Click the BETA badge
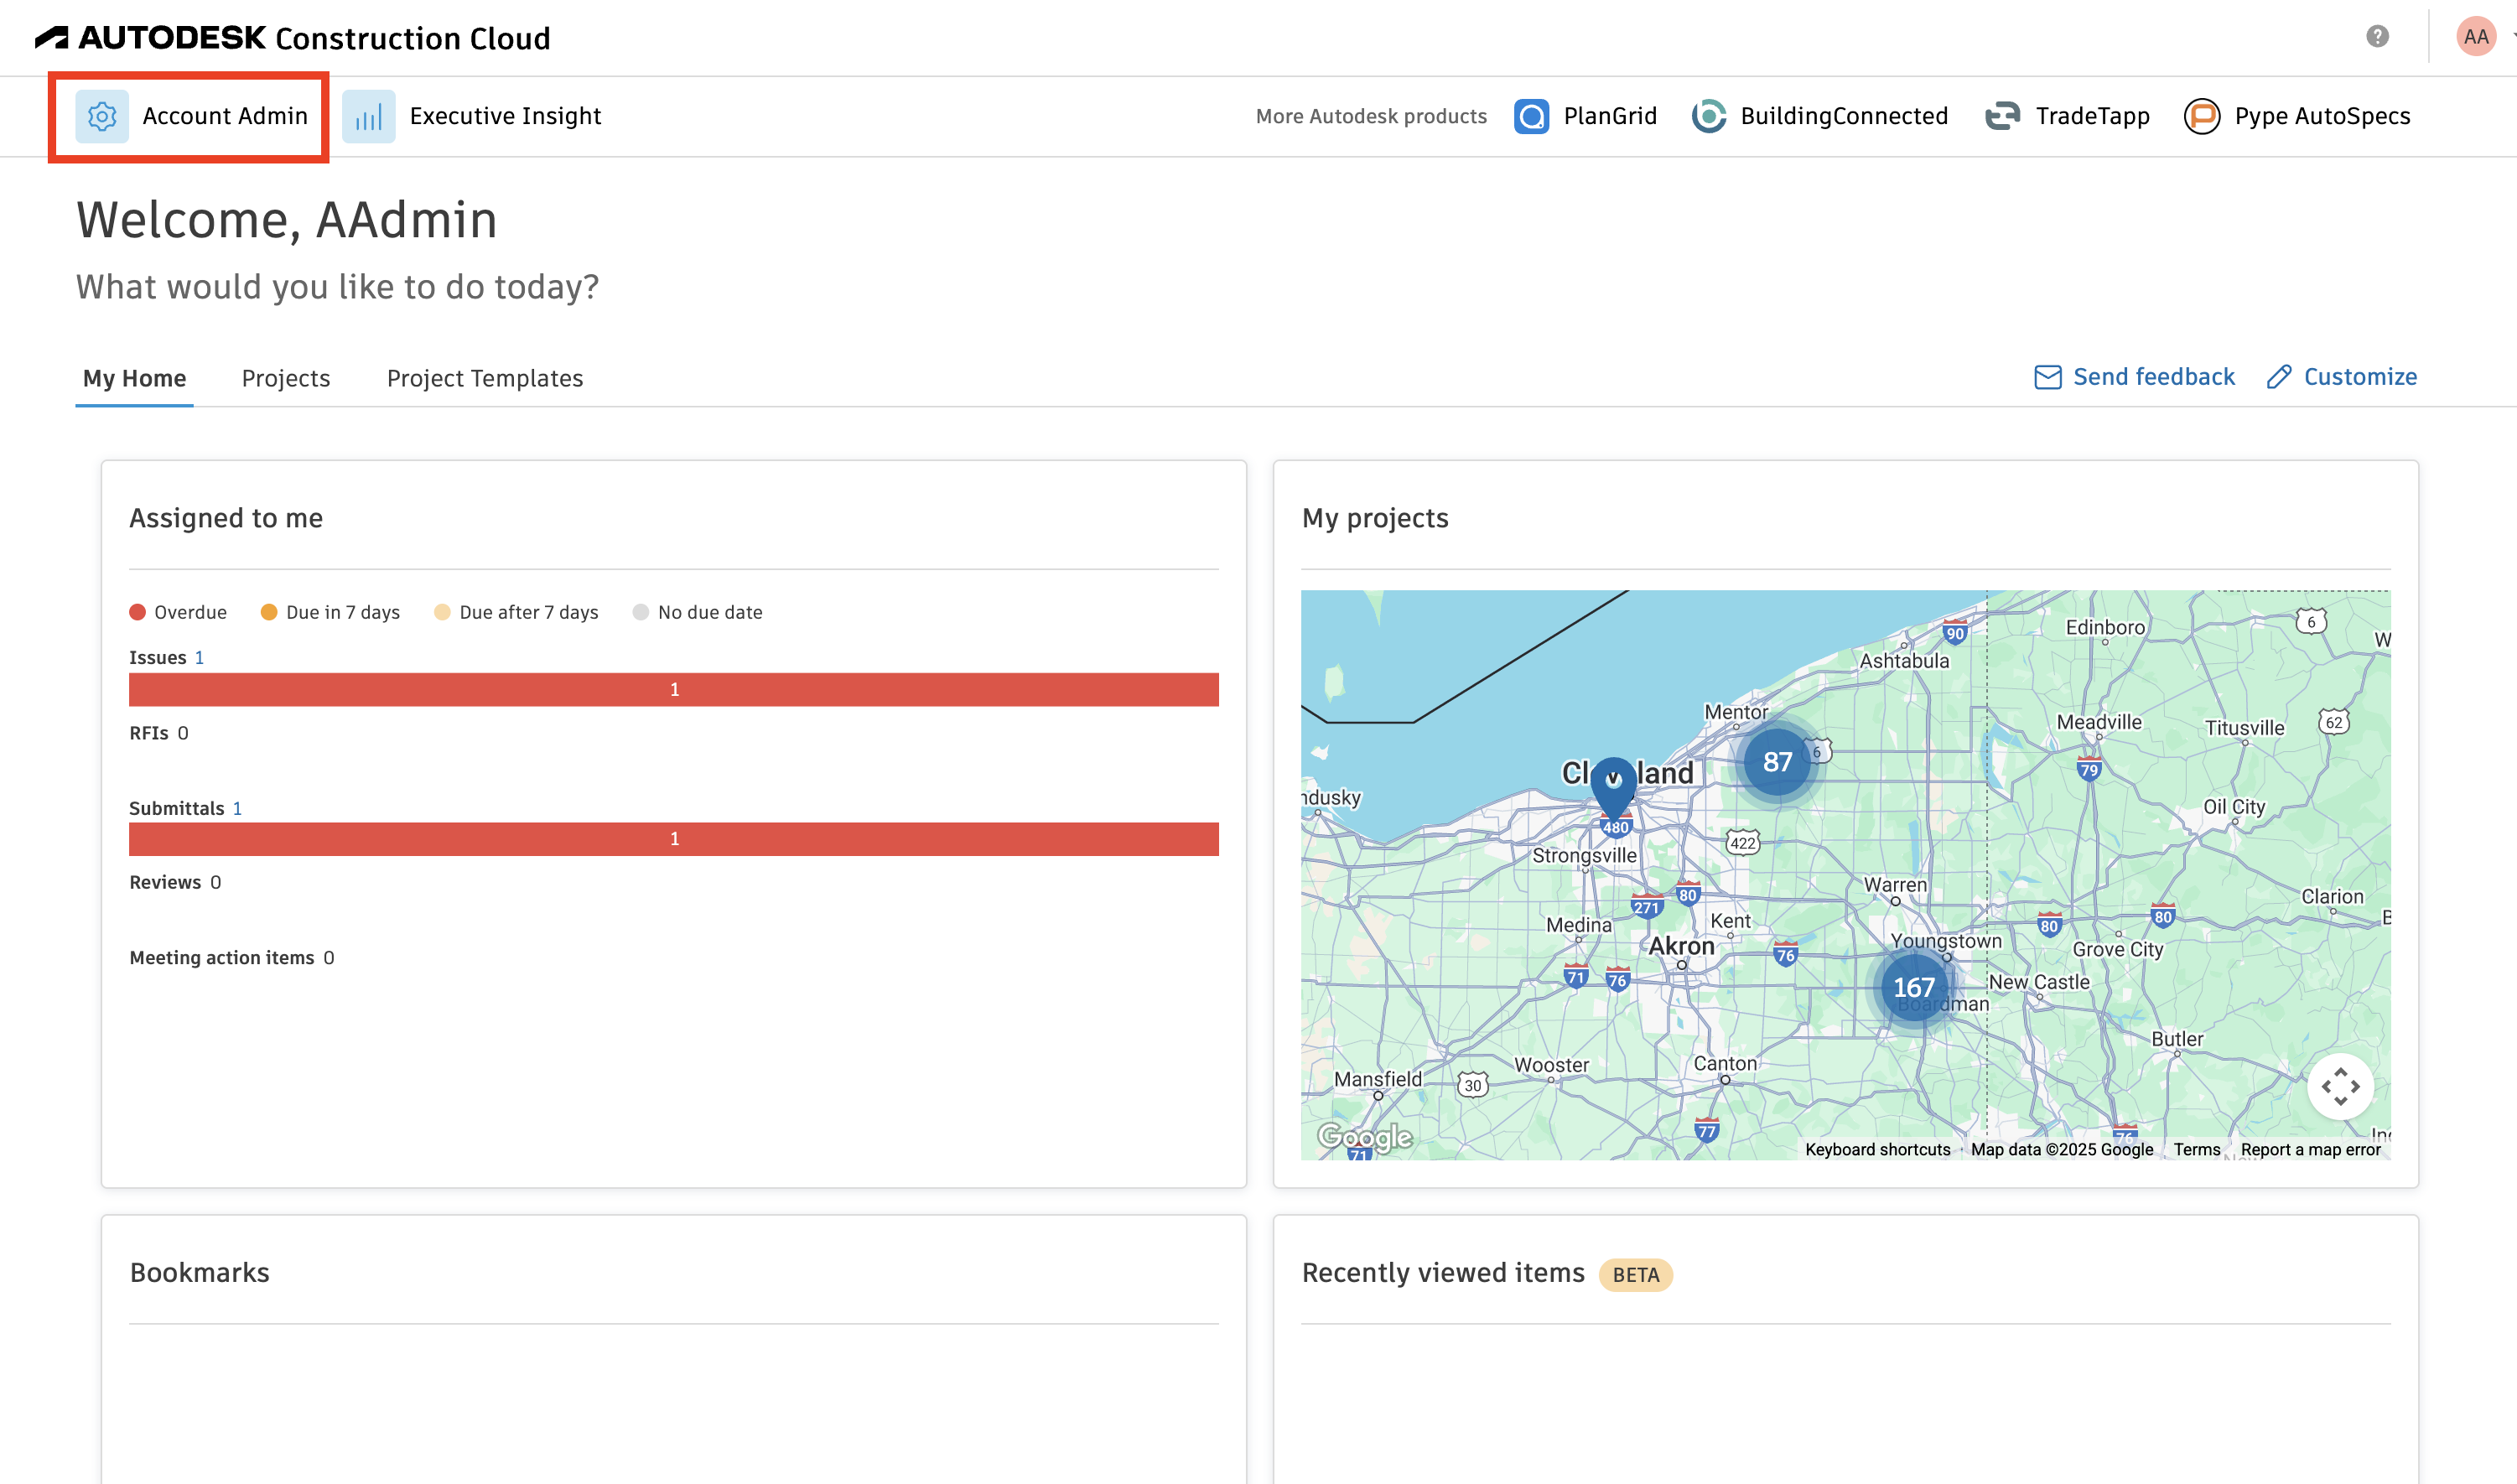This screenshot has width=2517, height=1484. click(1636, 1274)
